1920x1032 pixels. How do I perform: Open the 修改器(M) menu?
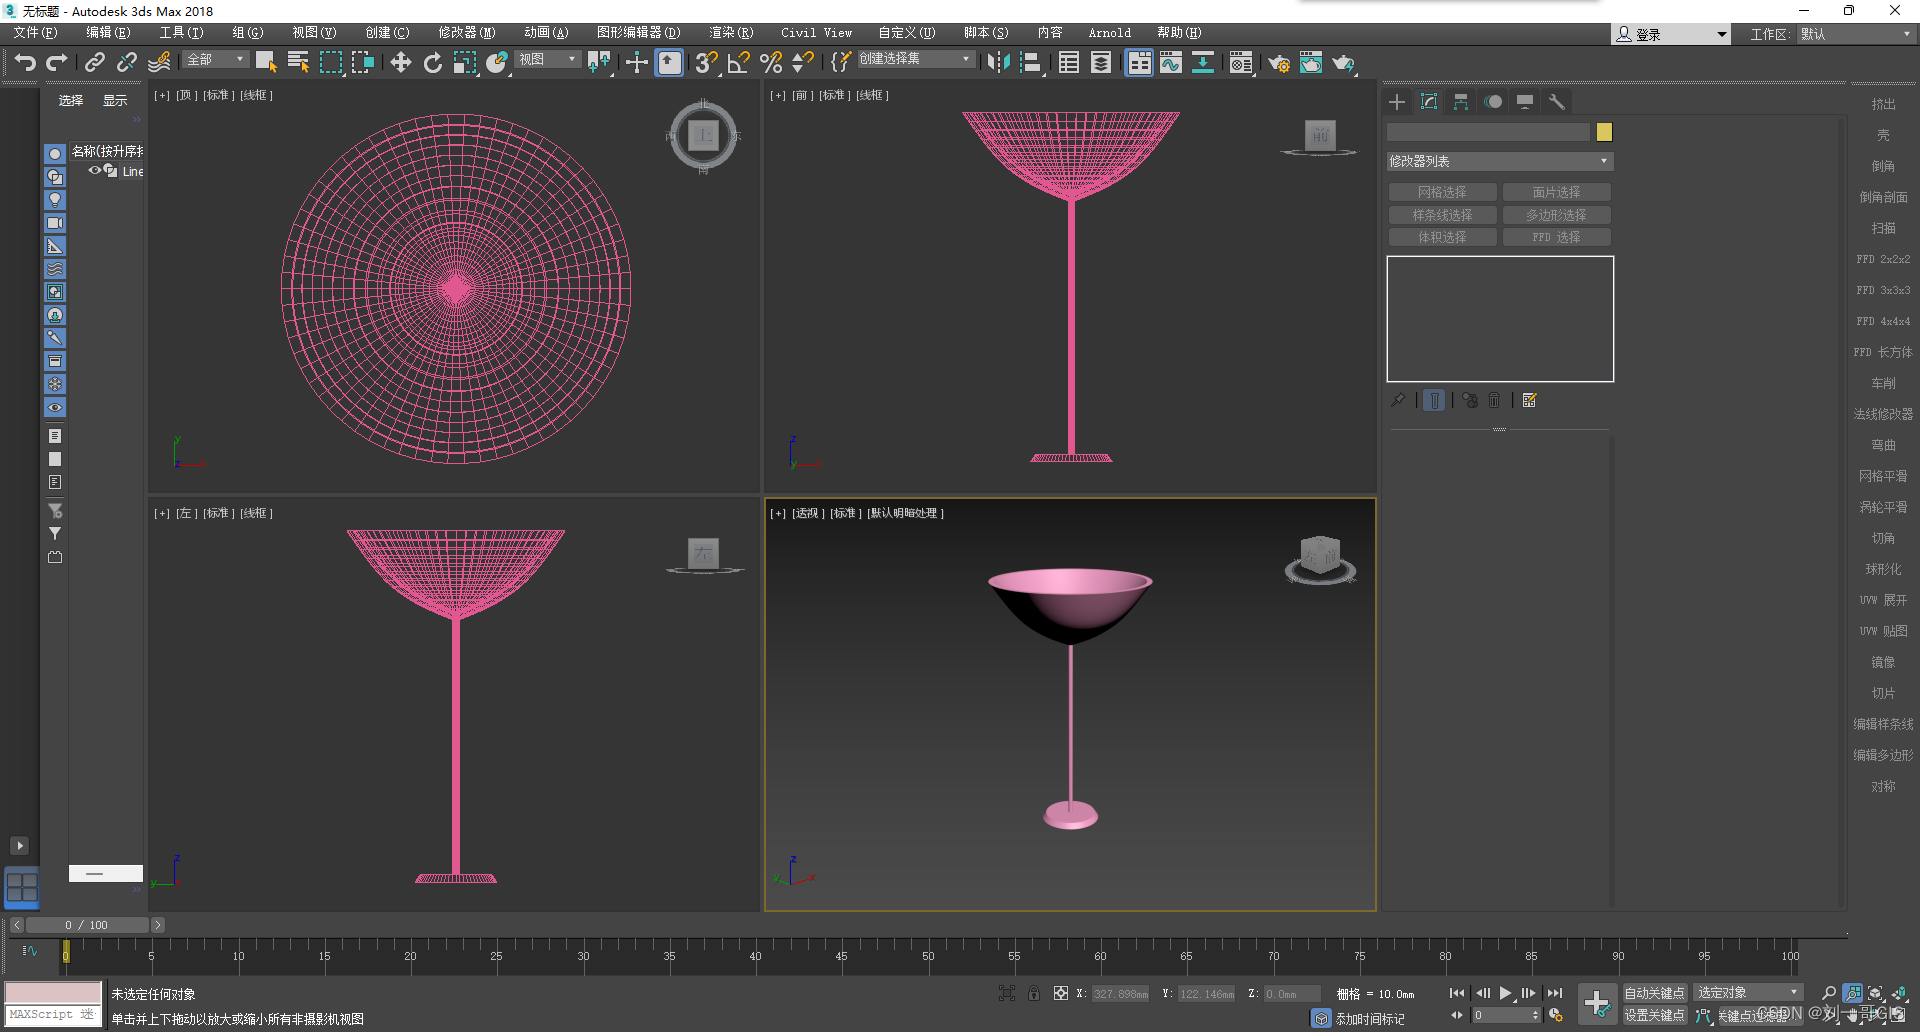466,33
